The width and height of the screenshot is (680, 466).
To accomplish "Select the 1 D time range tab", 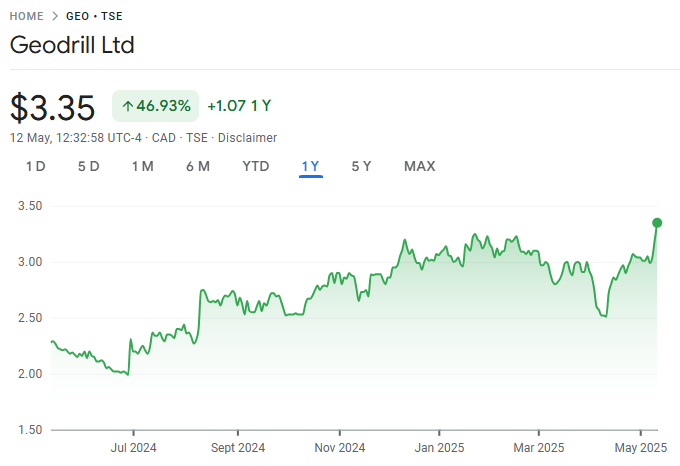I will pos(36,166).
